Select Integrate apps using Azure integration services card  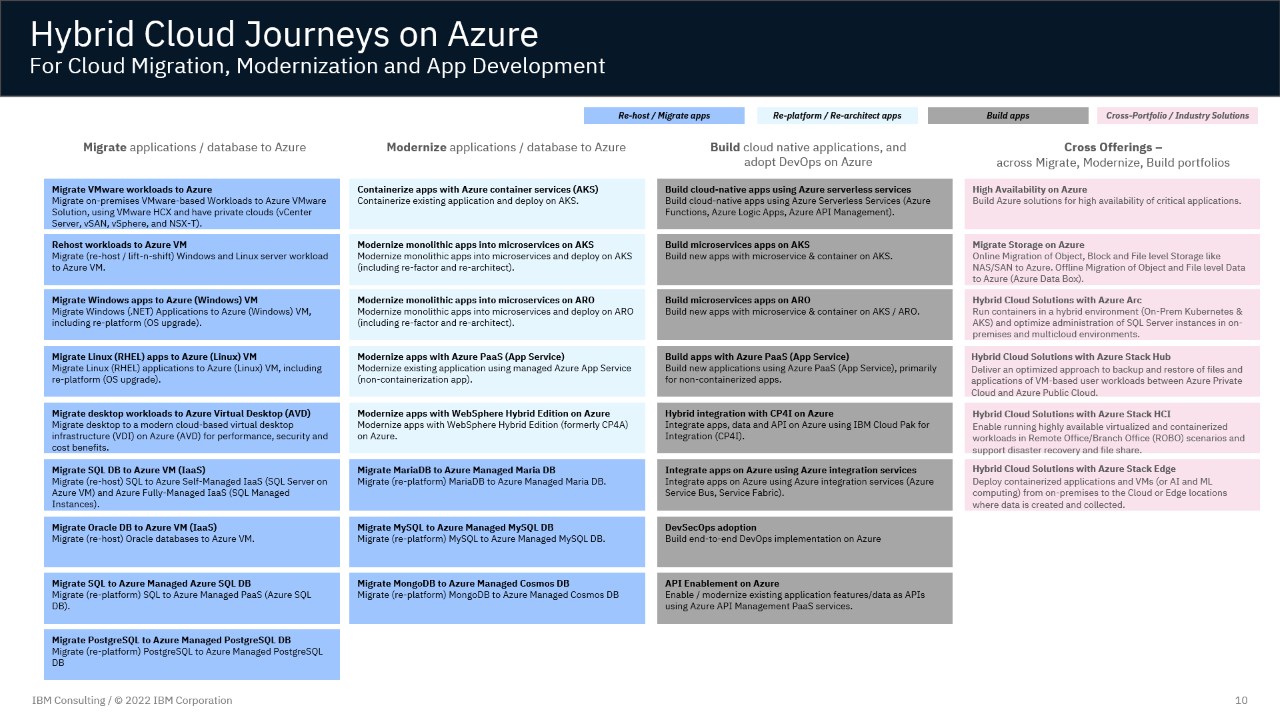(x=805, y=485)
